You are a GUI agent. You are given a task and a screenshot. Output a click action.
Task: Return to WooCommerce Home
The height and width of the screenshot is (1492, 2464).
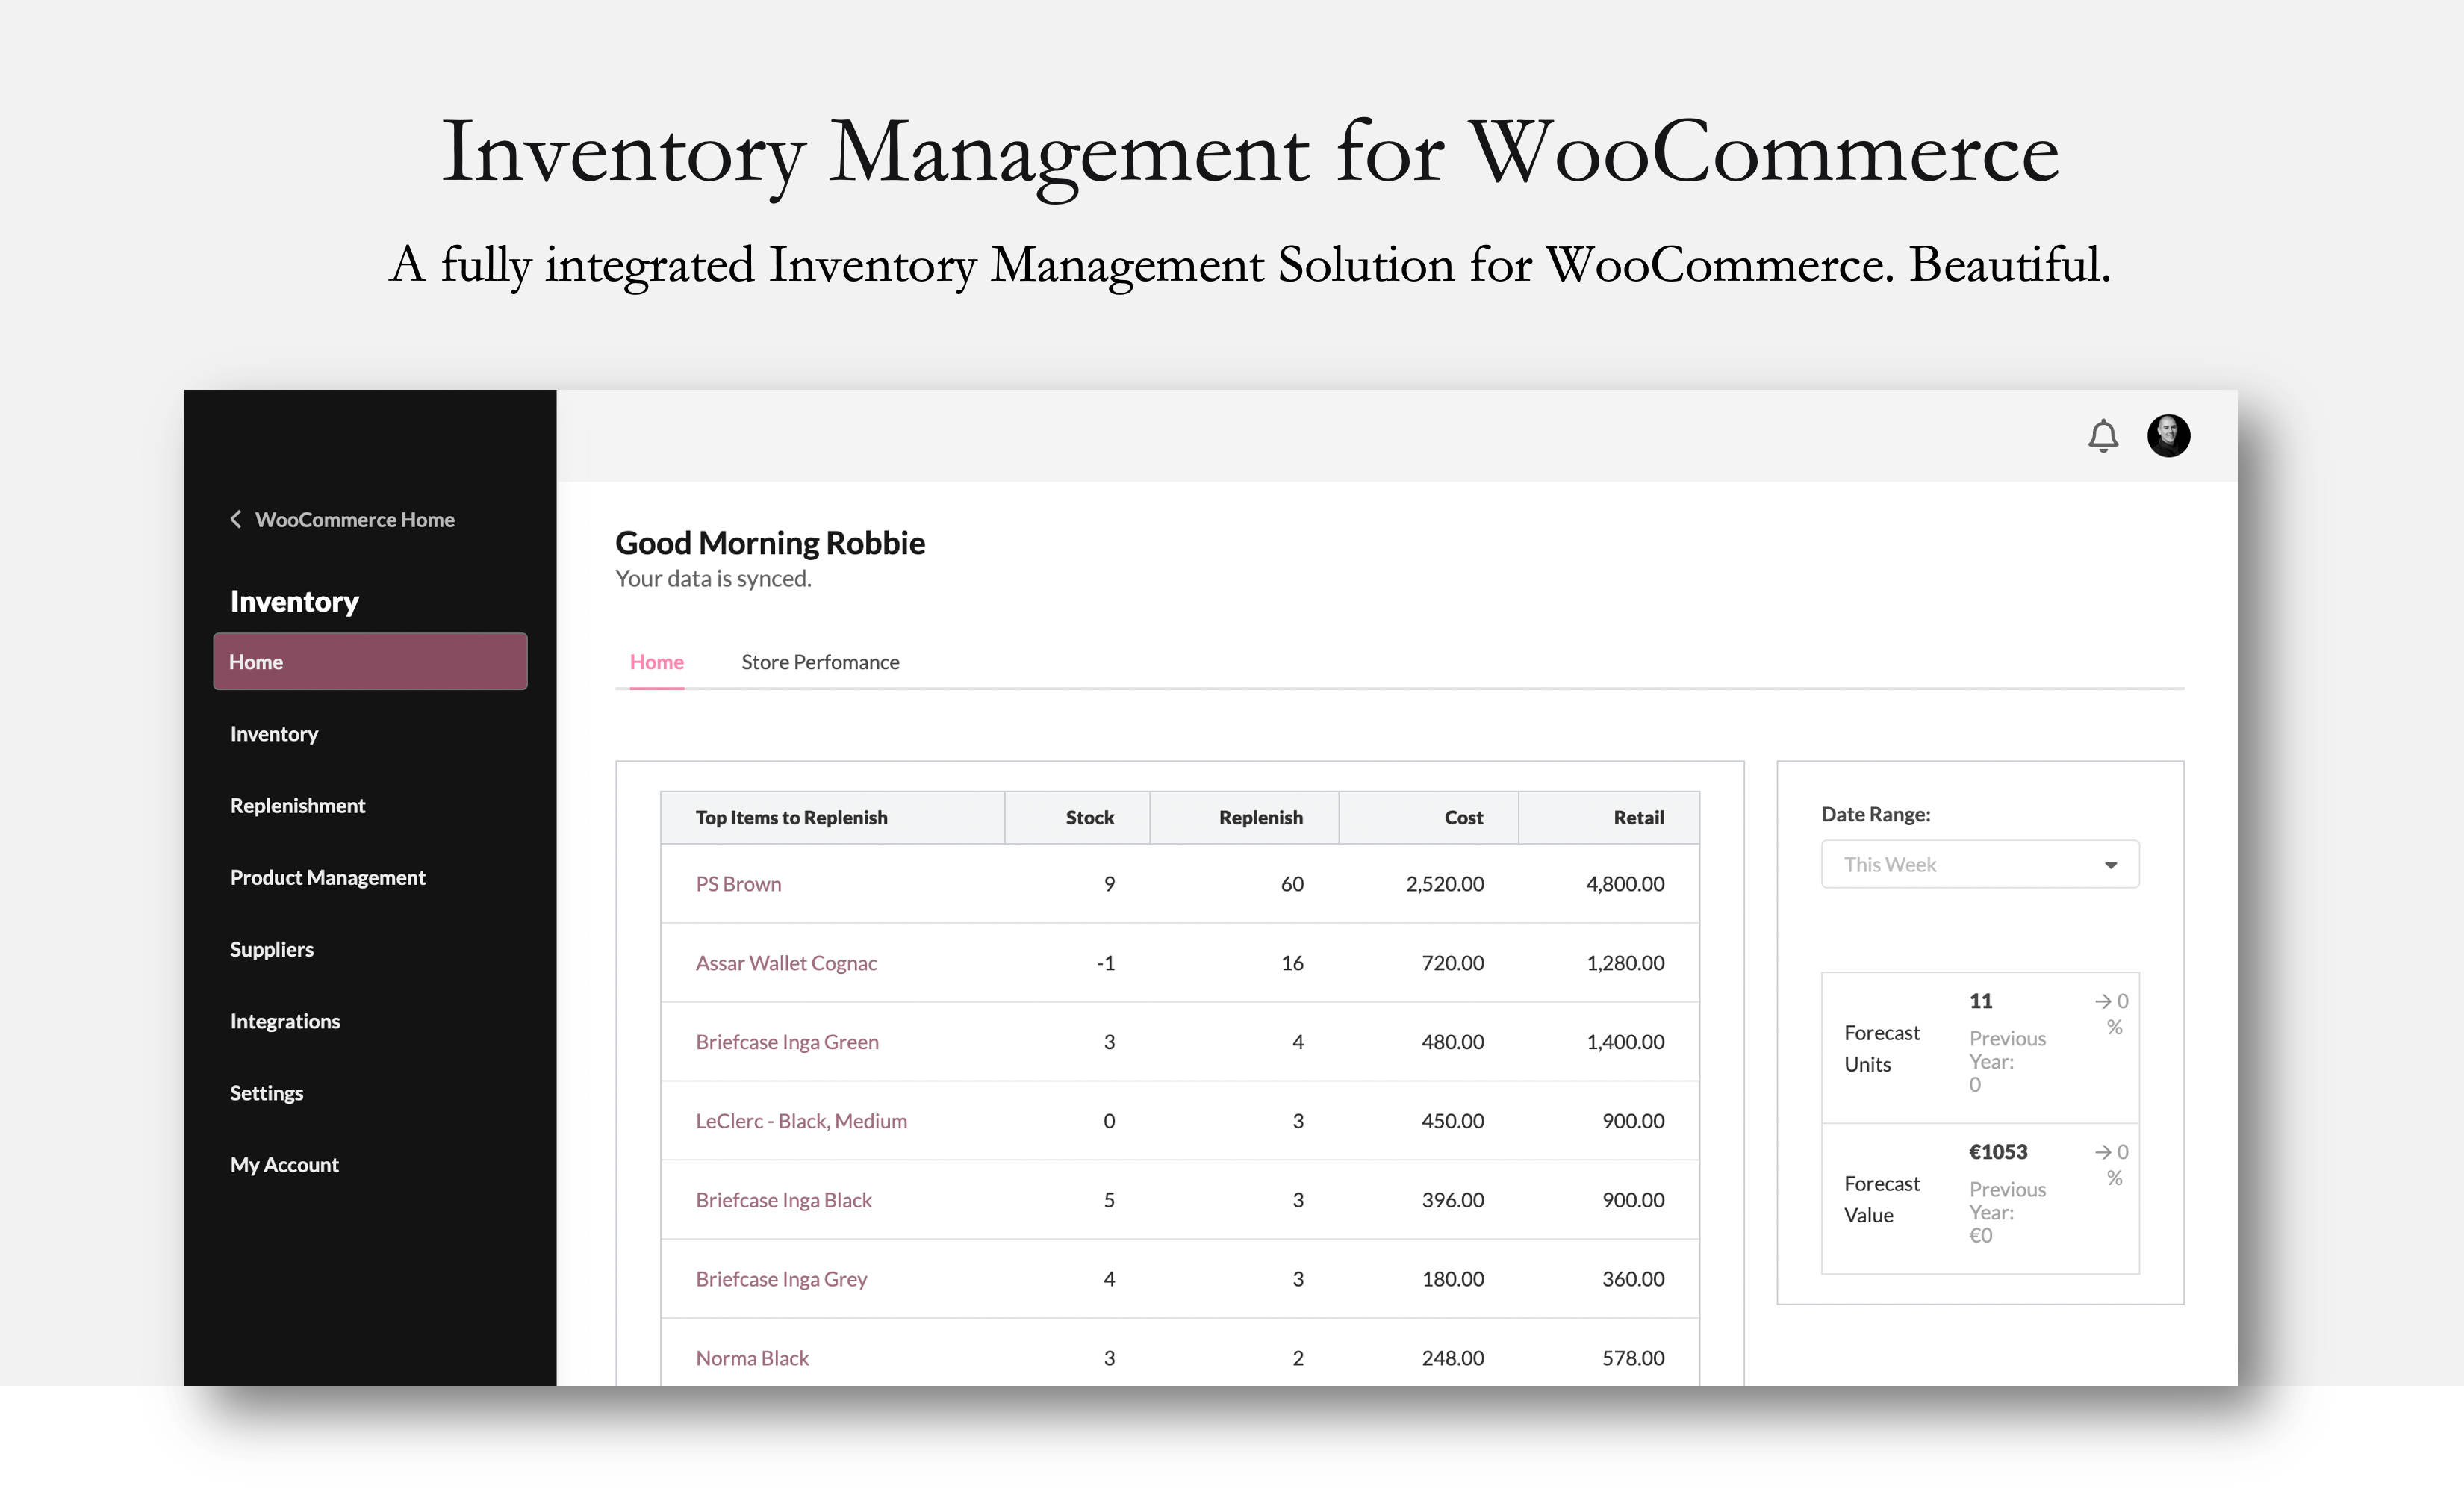354,519
